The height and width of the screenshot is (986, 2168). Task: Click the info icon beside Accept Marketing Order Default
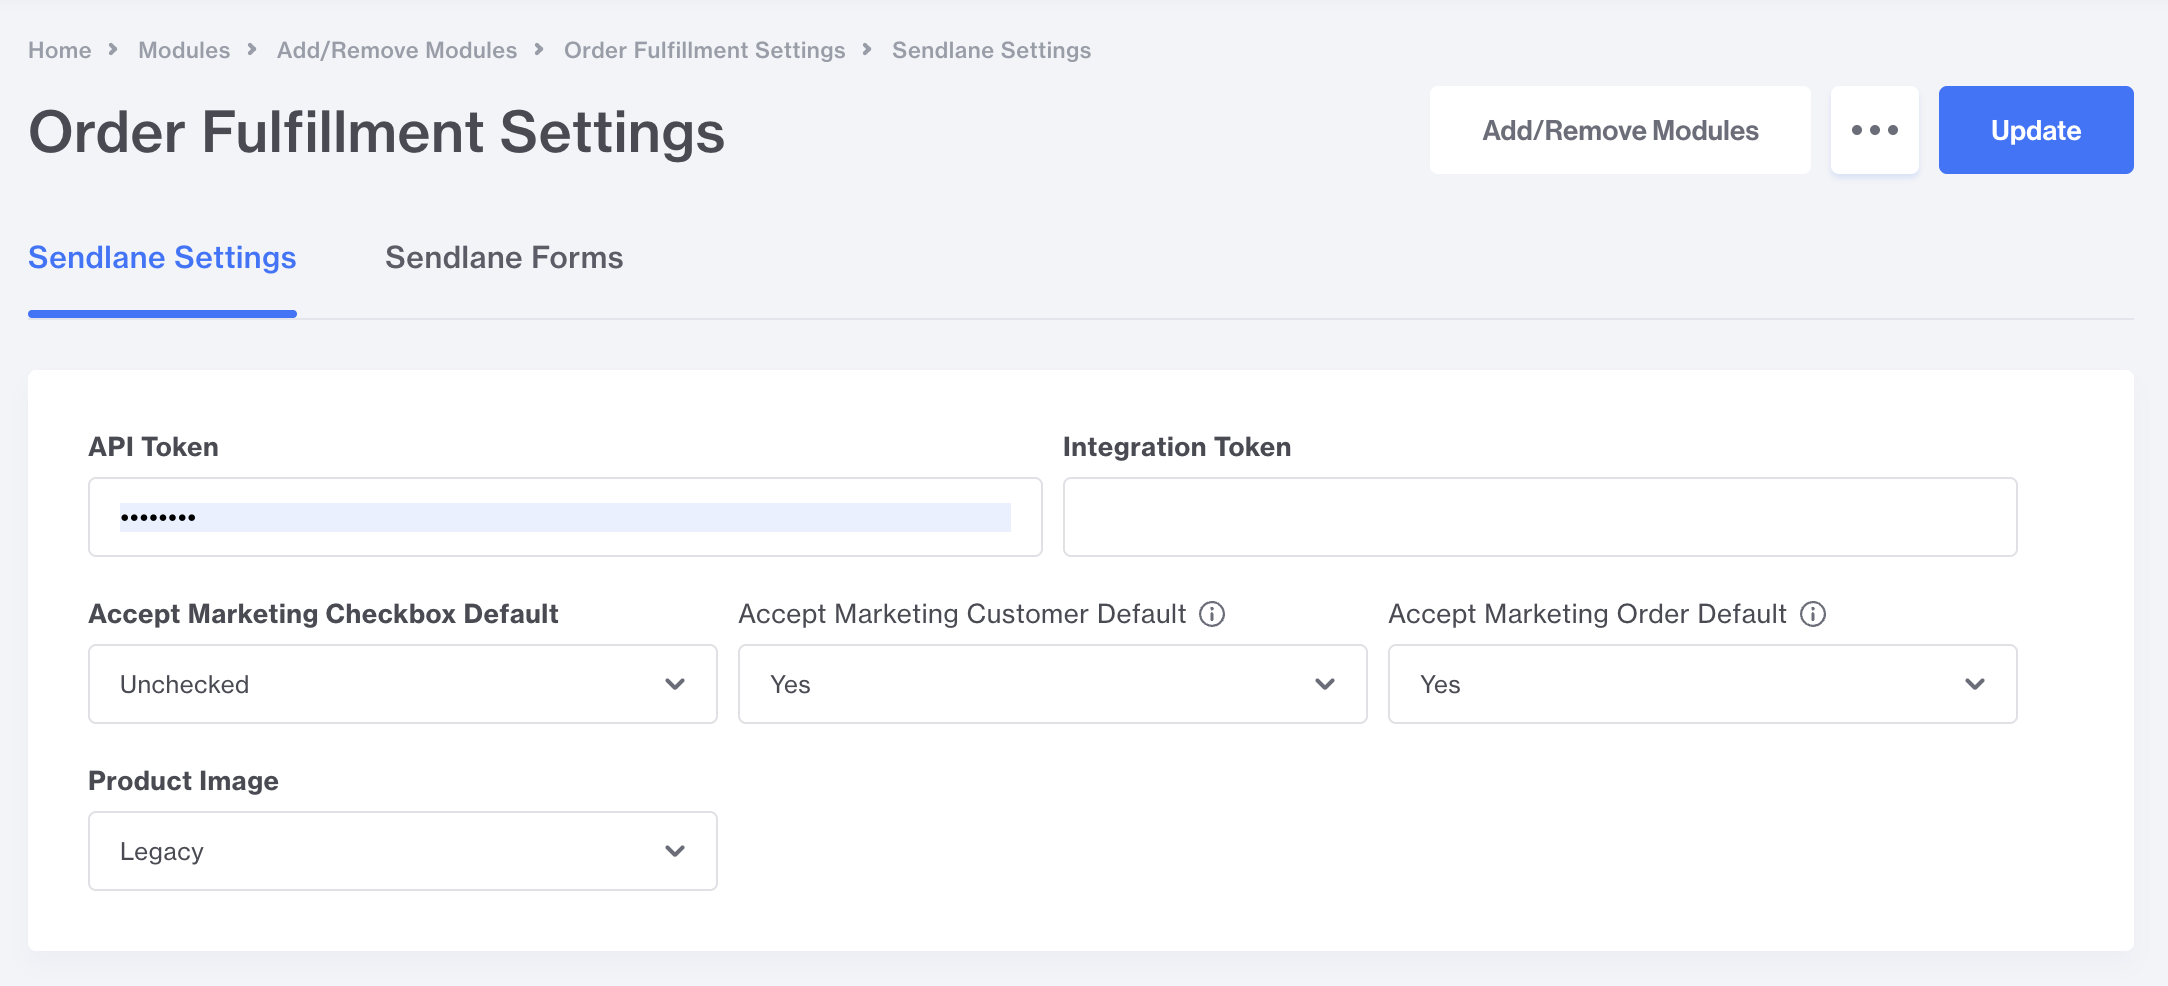click(1813, 614)
